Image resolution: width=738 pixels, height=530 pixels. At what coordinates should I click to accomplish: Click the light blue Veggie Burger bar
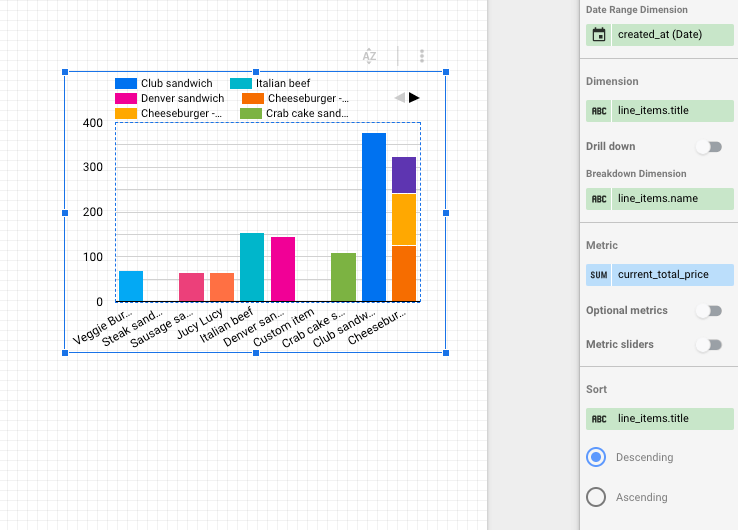(131, 286)
